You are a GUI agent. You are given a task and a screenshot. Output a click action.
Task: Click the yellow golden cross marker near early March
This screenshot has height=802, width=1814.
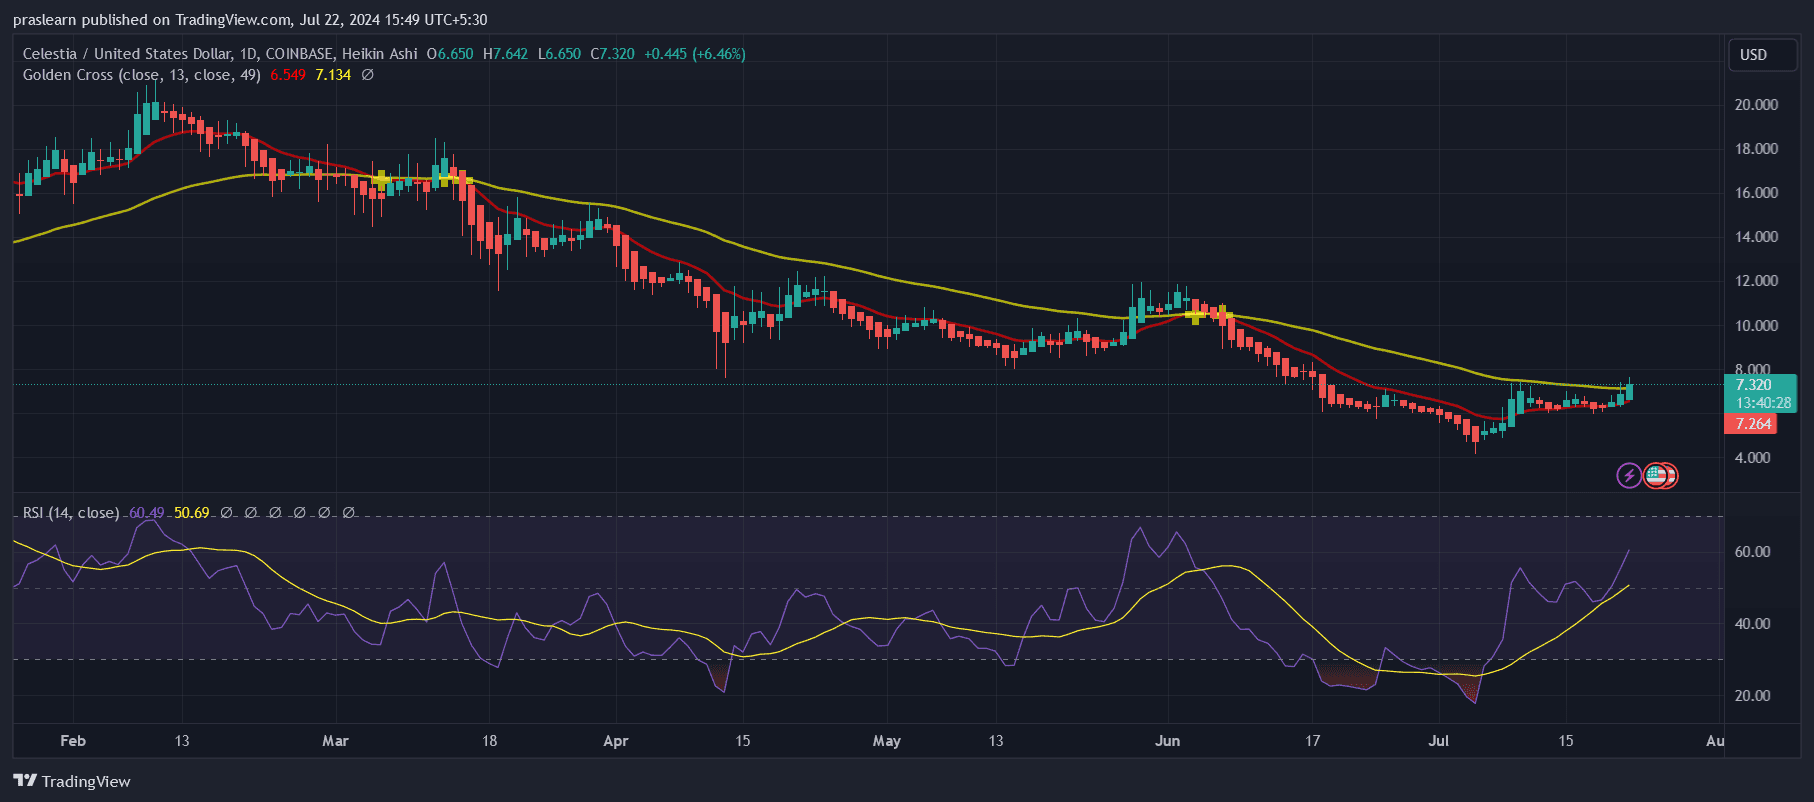click(381, 180)
